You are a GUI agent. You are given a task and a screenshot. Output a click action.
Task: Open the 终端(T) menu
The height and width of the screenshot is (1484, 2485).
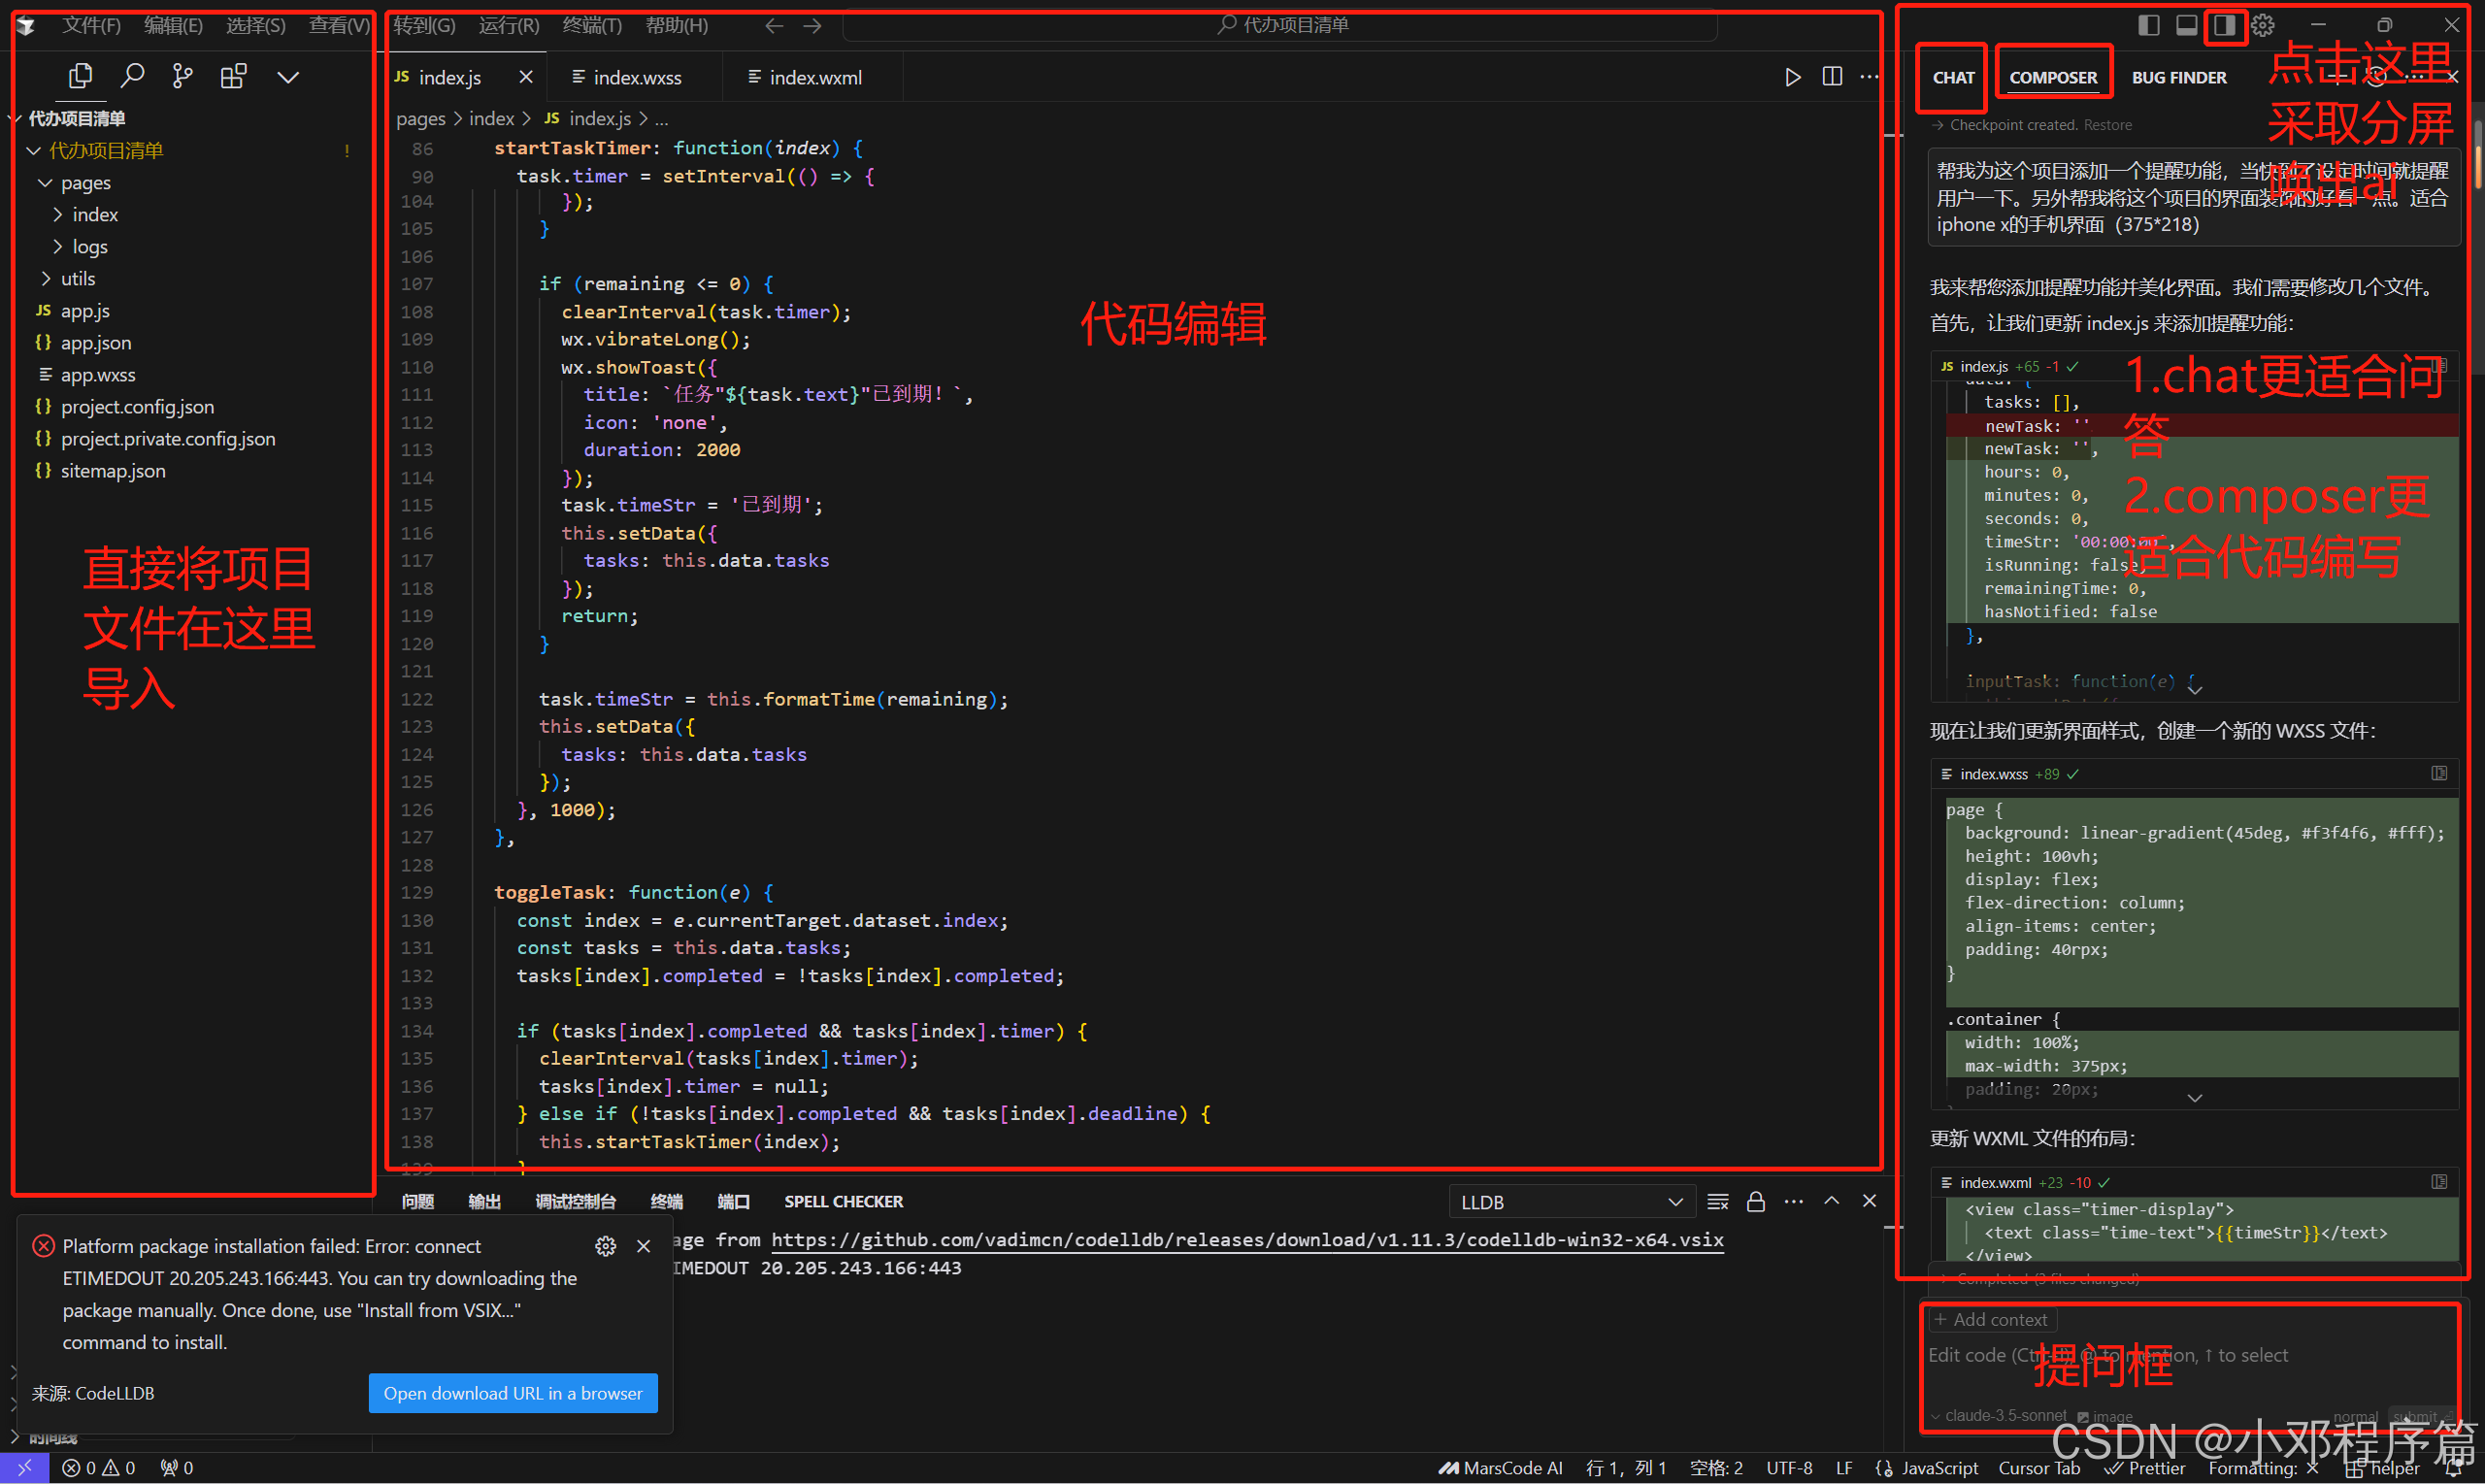[x=592, y=25]
